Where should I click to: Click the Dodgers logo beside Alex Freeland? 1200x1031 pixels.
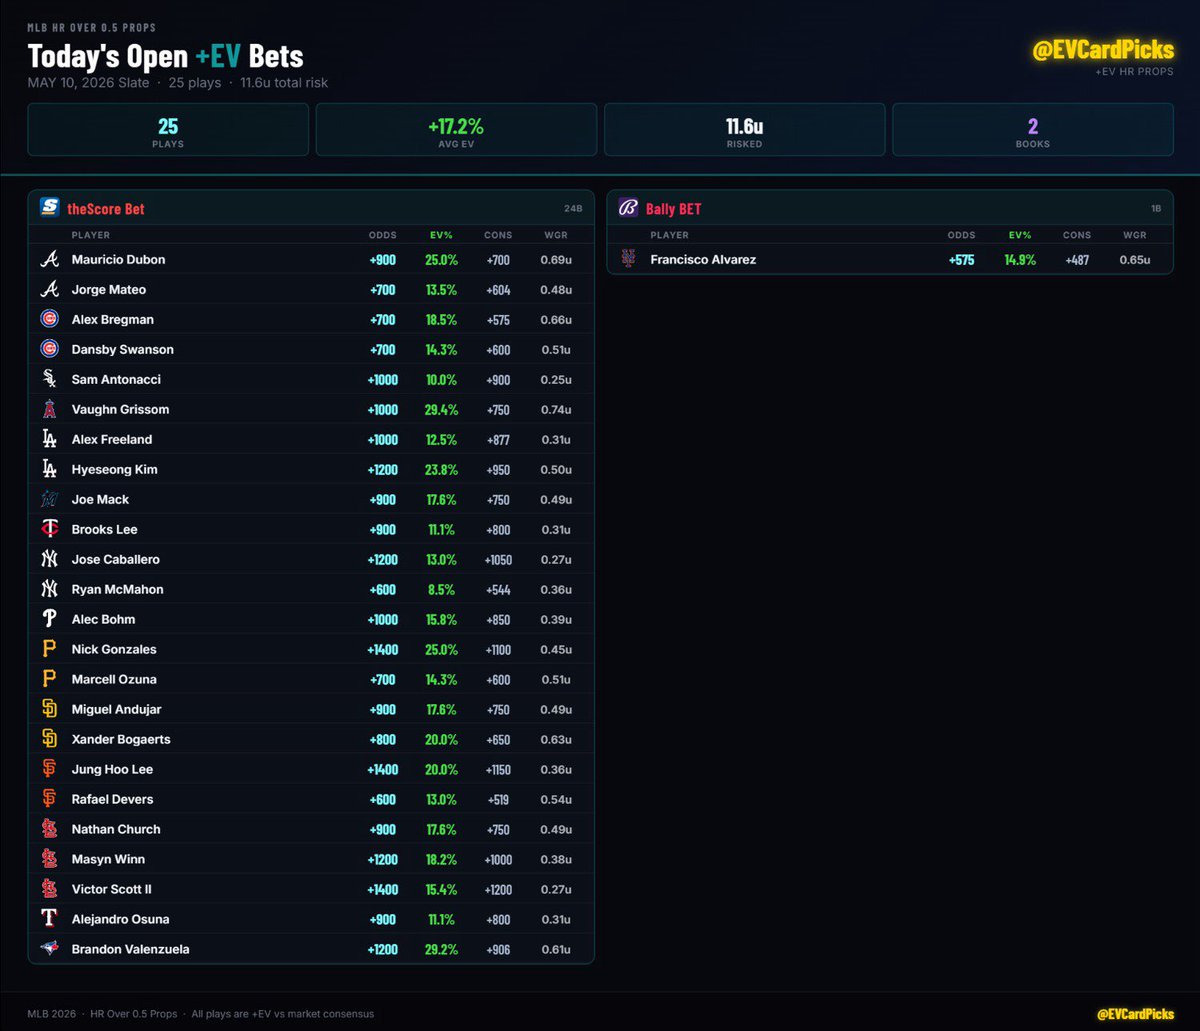click(49, 439)
